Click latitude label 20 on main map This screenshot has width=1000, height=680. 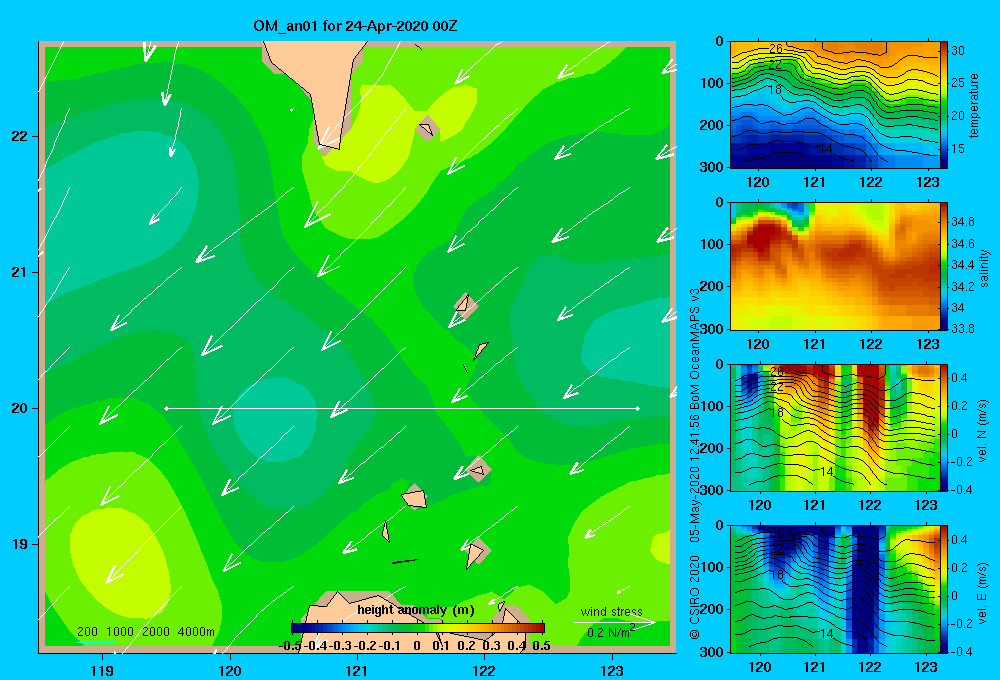tap(19, 408)
